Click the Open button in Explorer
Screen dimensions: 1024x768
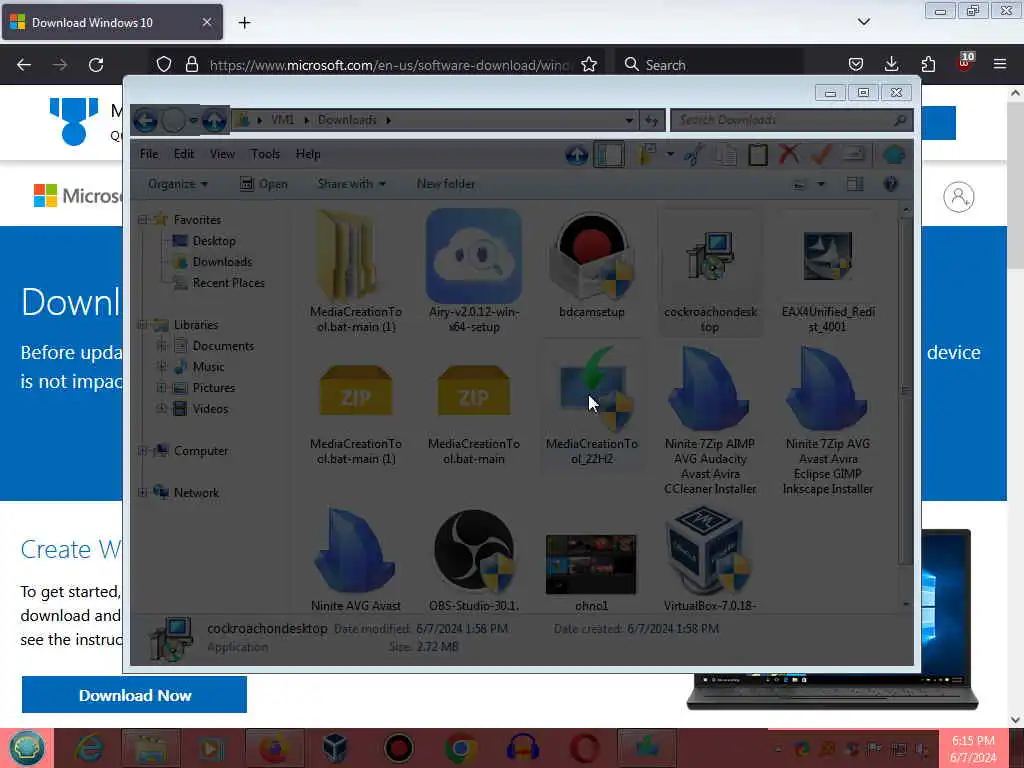tap(264, 184)
